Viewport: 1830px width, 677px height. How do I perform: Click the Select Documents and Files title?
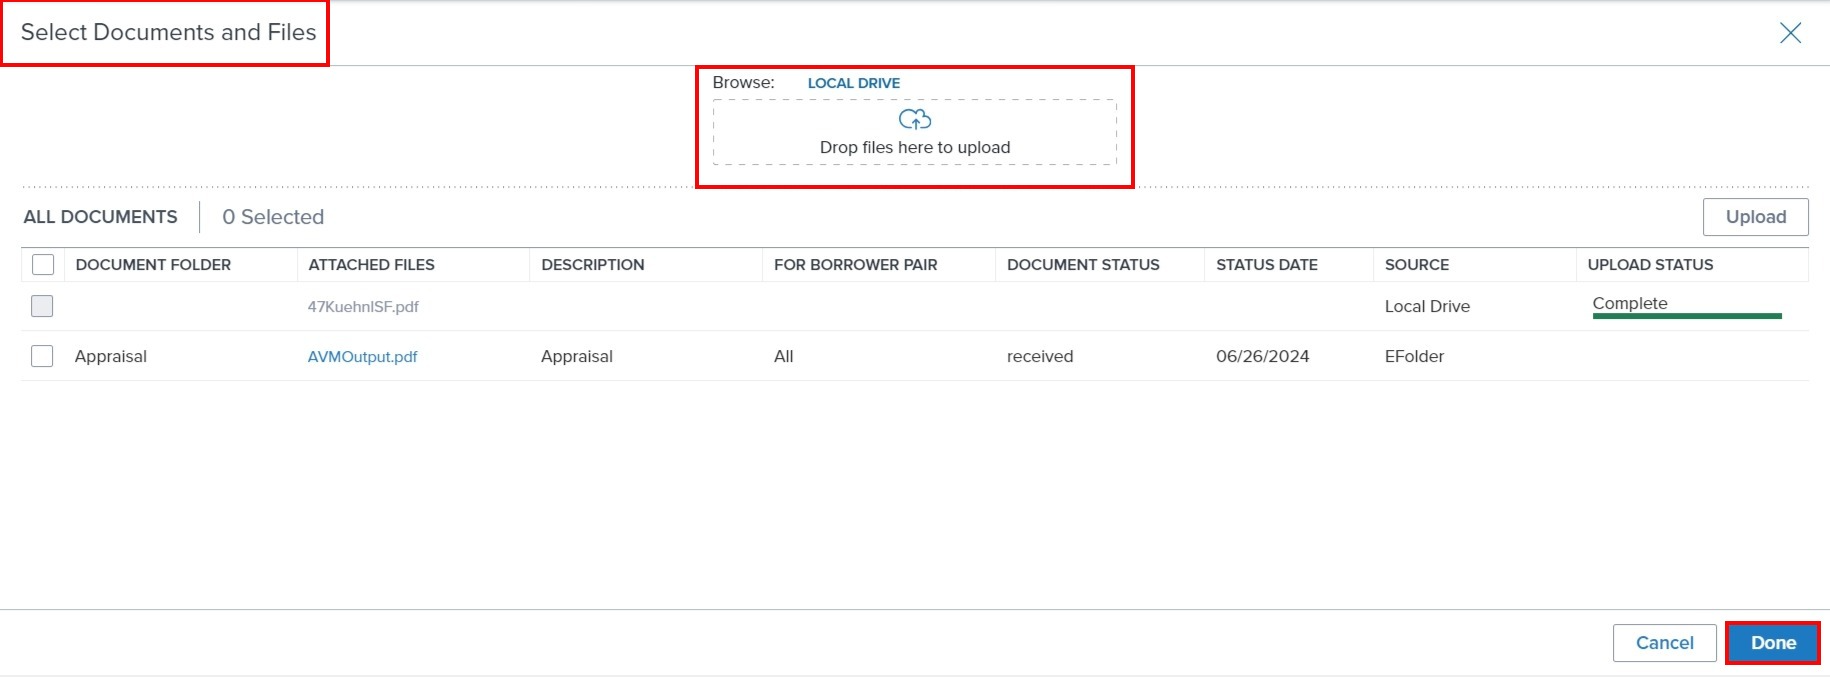(x=168, y=32)
